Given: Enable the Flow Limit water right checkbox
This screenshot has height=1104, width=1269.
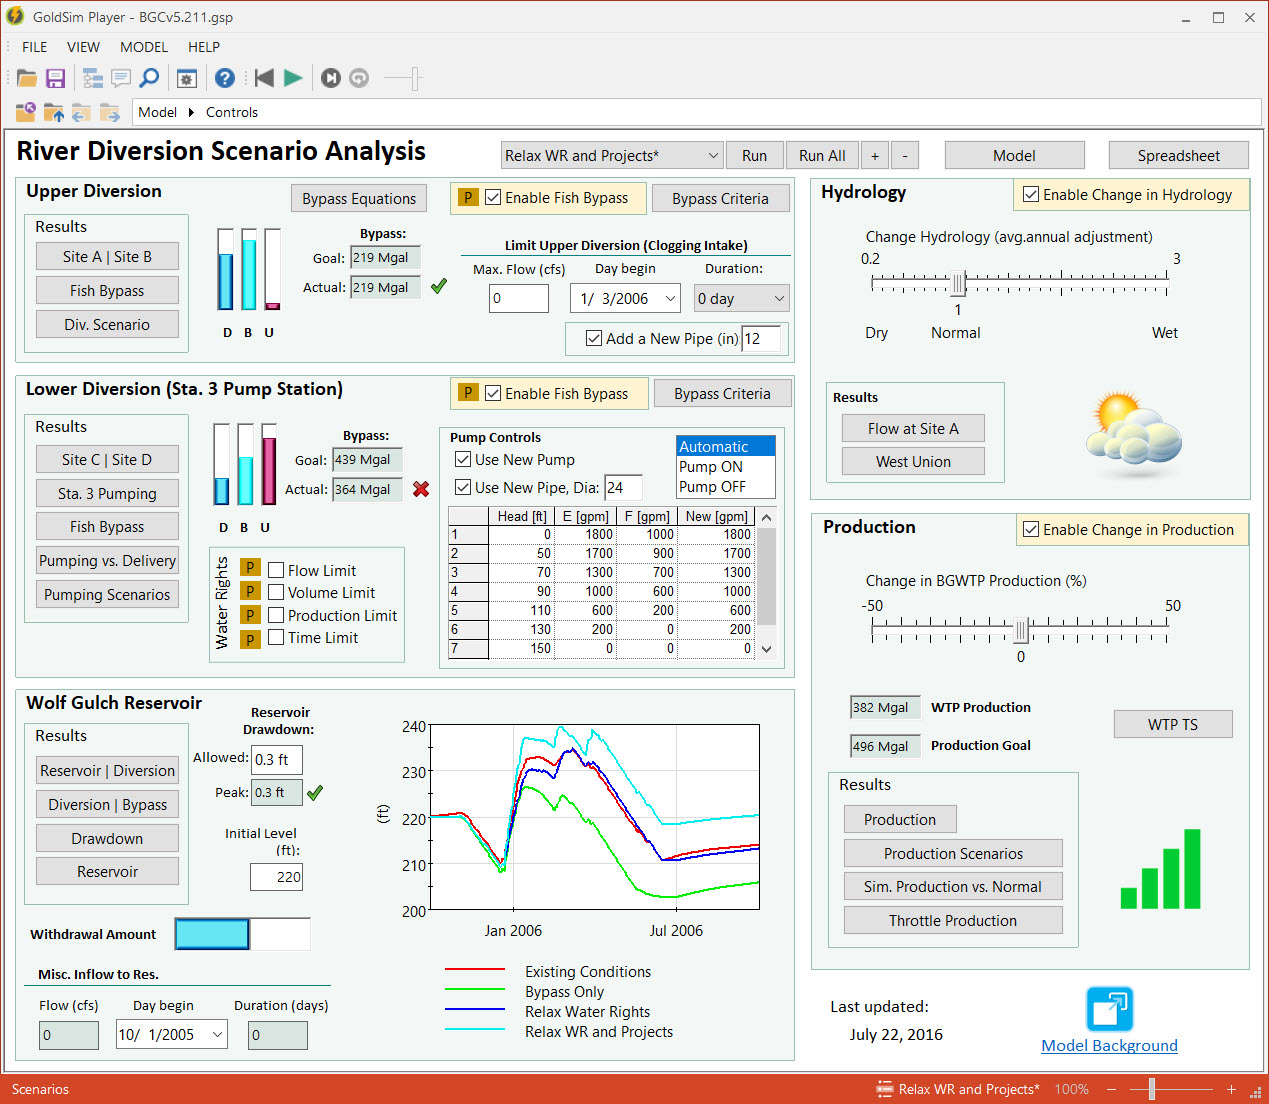Looking at the screenshot, I should coord(276,571).
